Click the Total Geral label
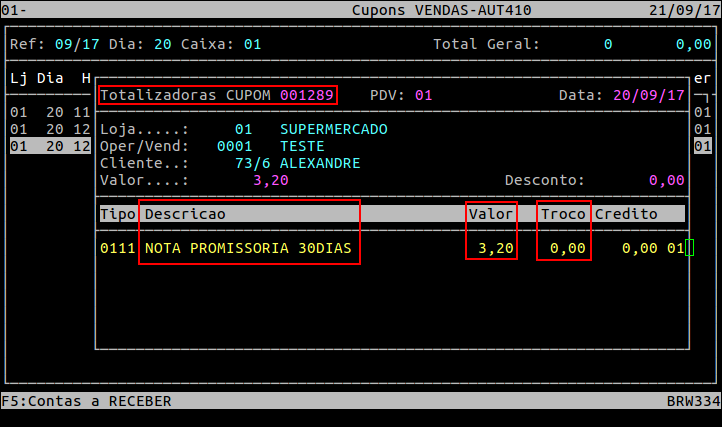 coord(486,45)
